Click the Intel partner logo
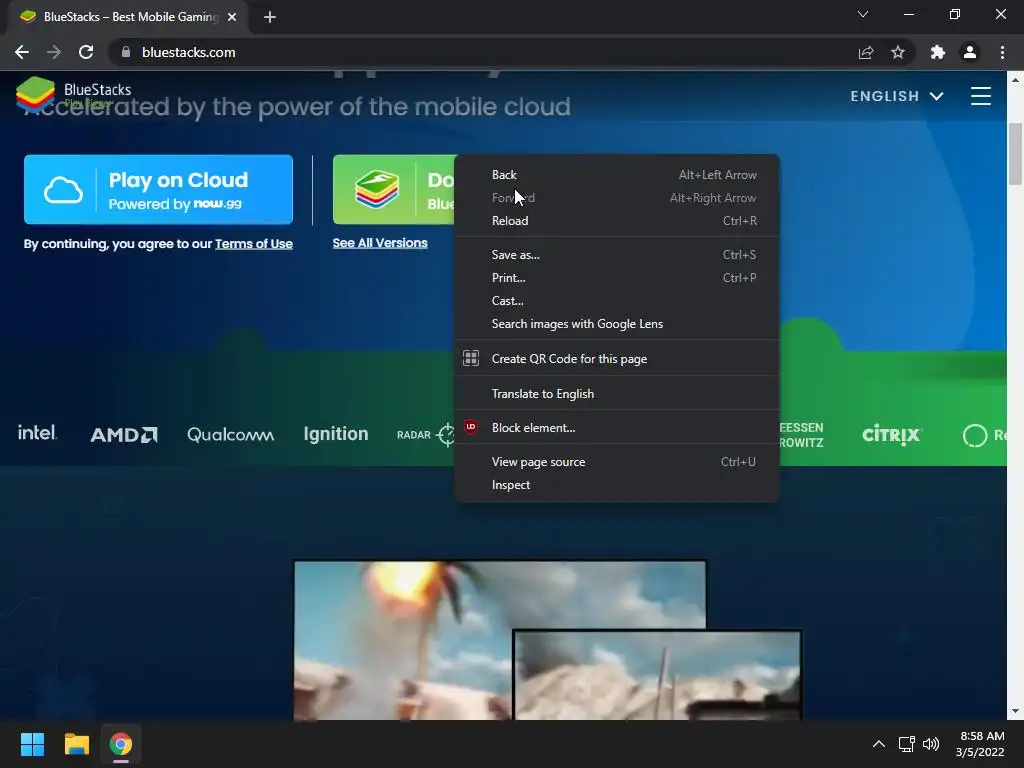The height and width of the screenshot is (768, 1024). coord(37,433)
